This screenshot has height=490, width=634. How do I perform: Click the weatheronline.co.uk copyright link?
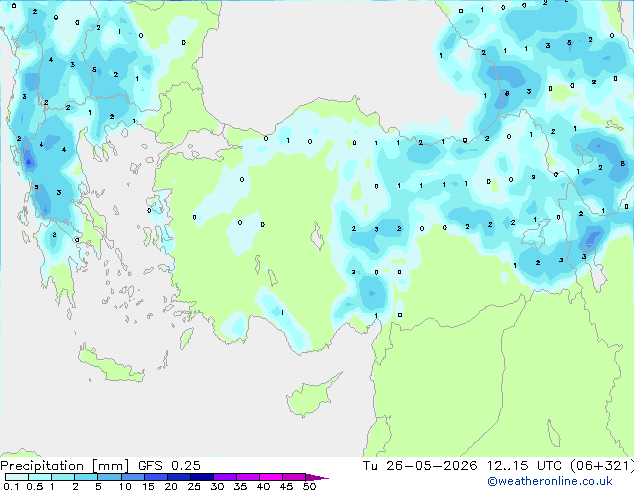pos(550,481)
